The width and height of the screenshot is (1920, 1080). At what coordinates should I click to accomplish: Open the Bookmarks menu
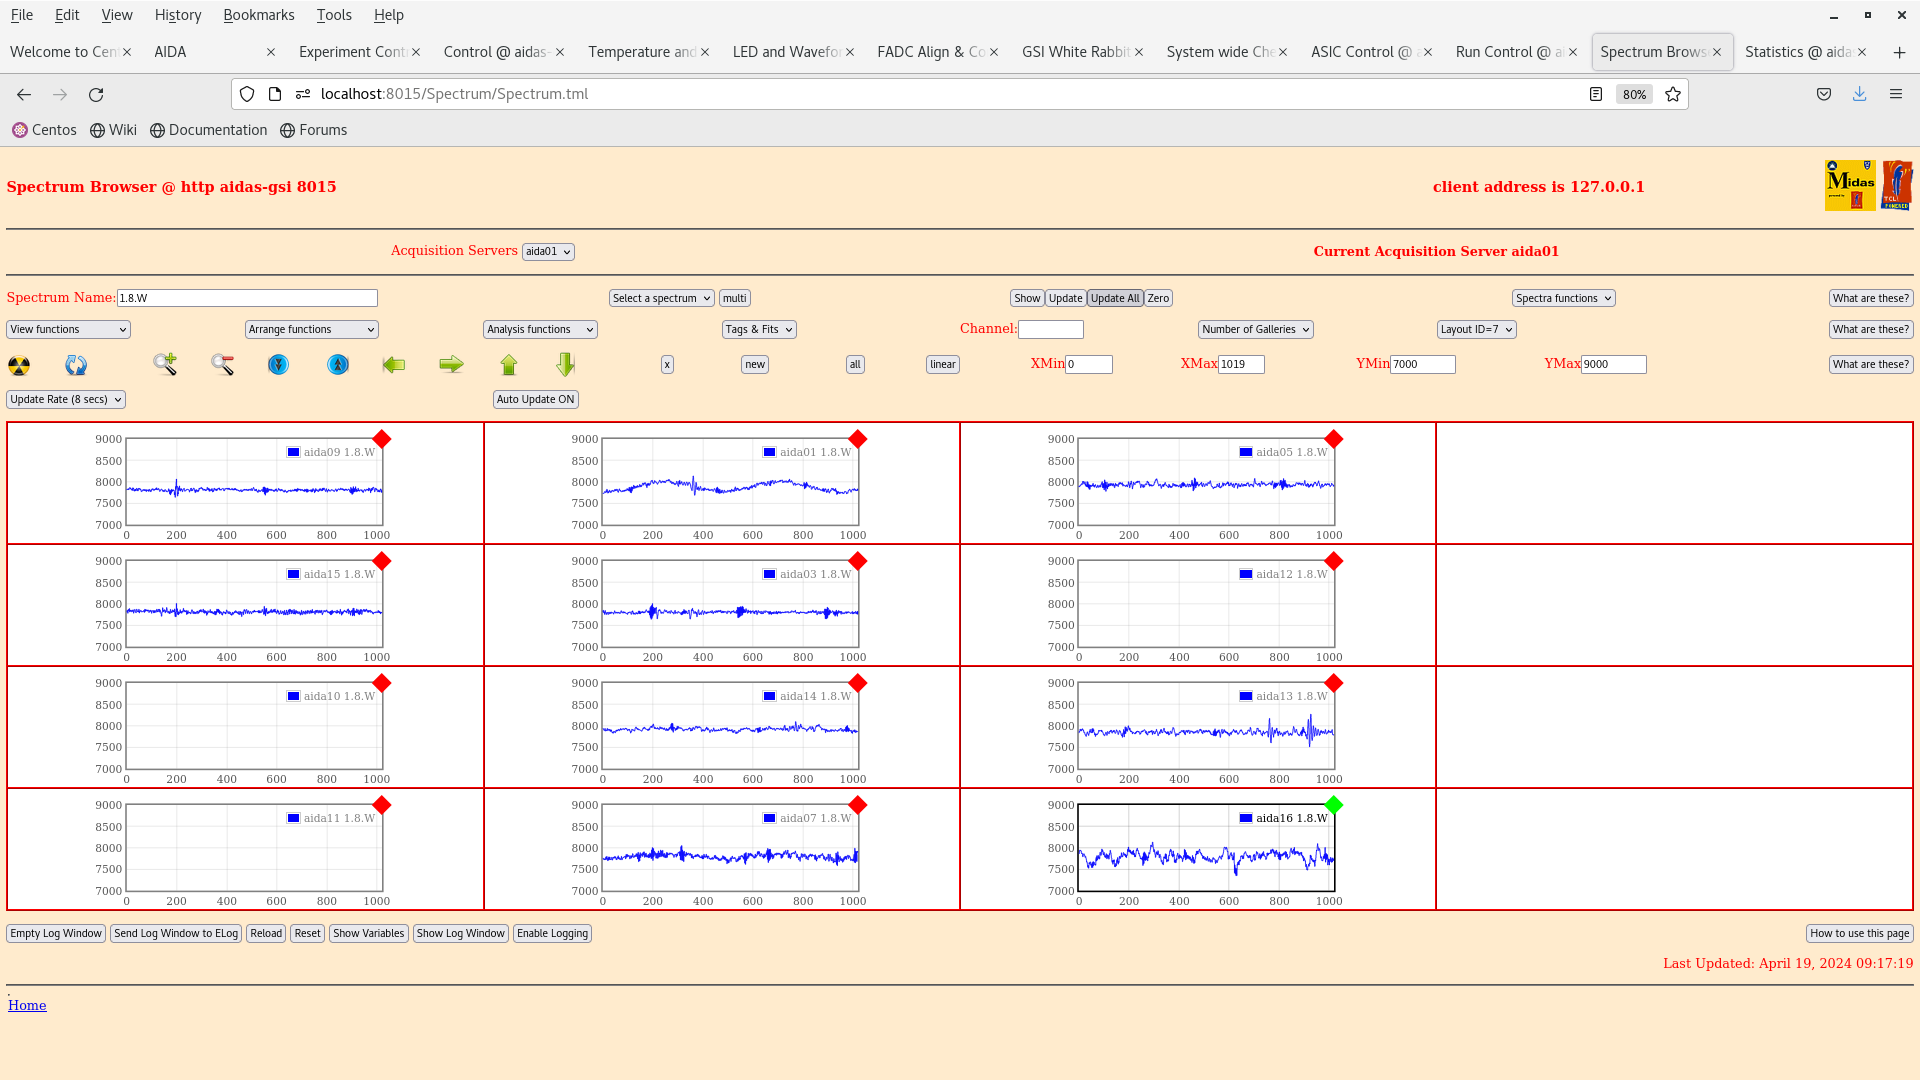tap(259, 15)
